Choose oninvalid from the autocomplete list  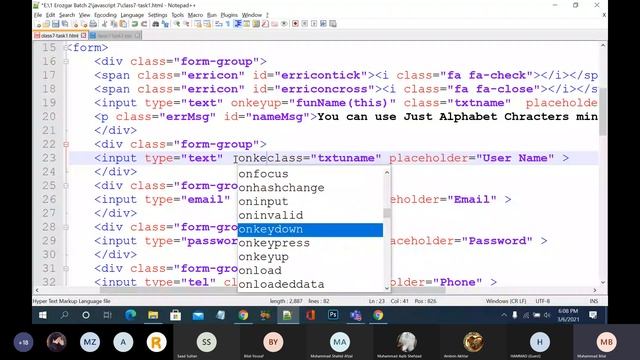[310, 215]
